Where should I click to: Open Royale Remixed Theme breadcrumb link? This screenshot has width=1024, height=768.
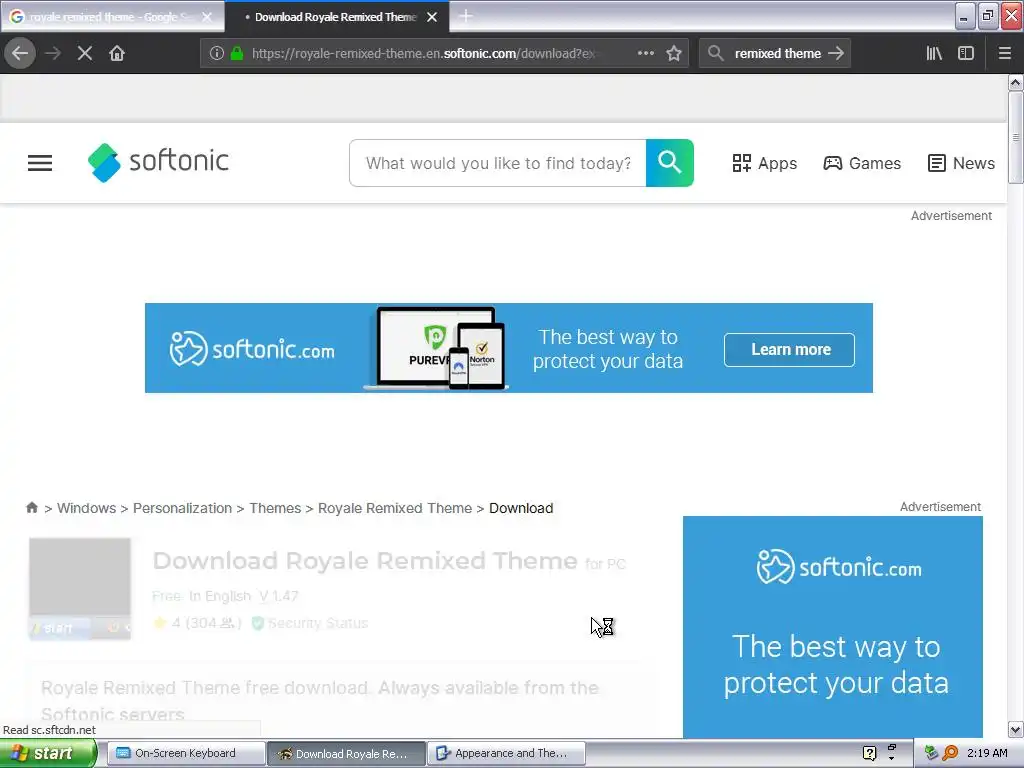click(394, 508)
